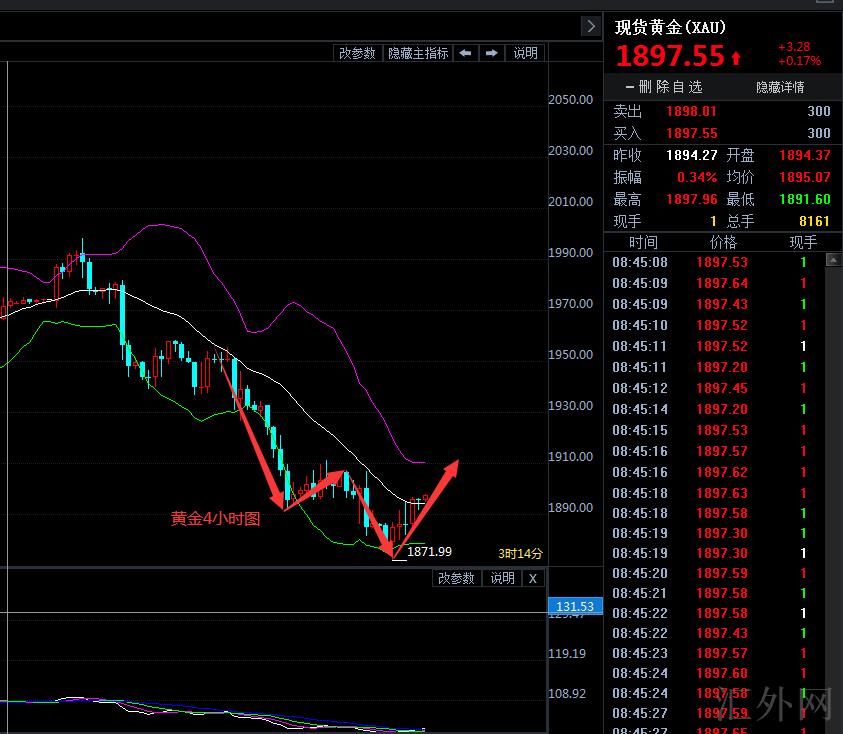
Task: Click the scroll-up arrow of tick list
Action: [833, 259]
